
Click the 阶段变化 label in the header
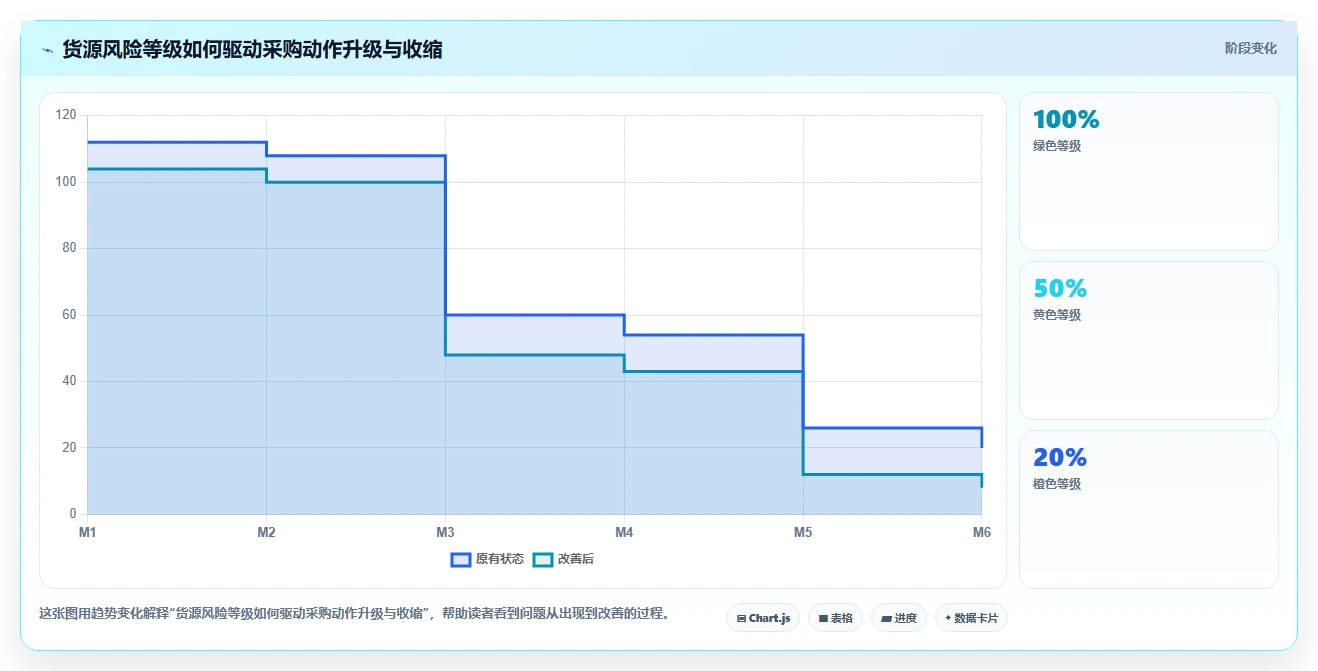[x=1251, y=48]
